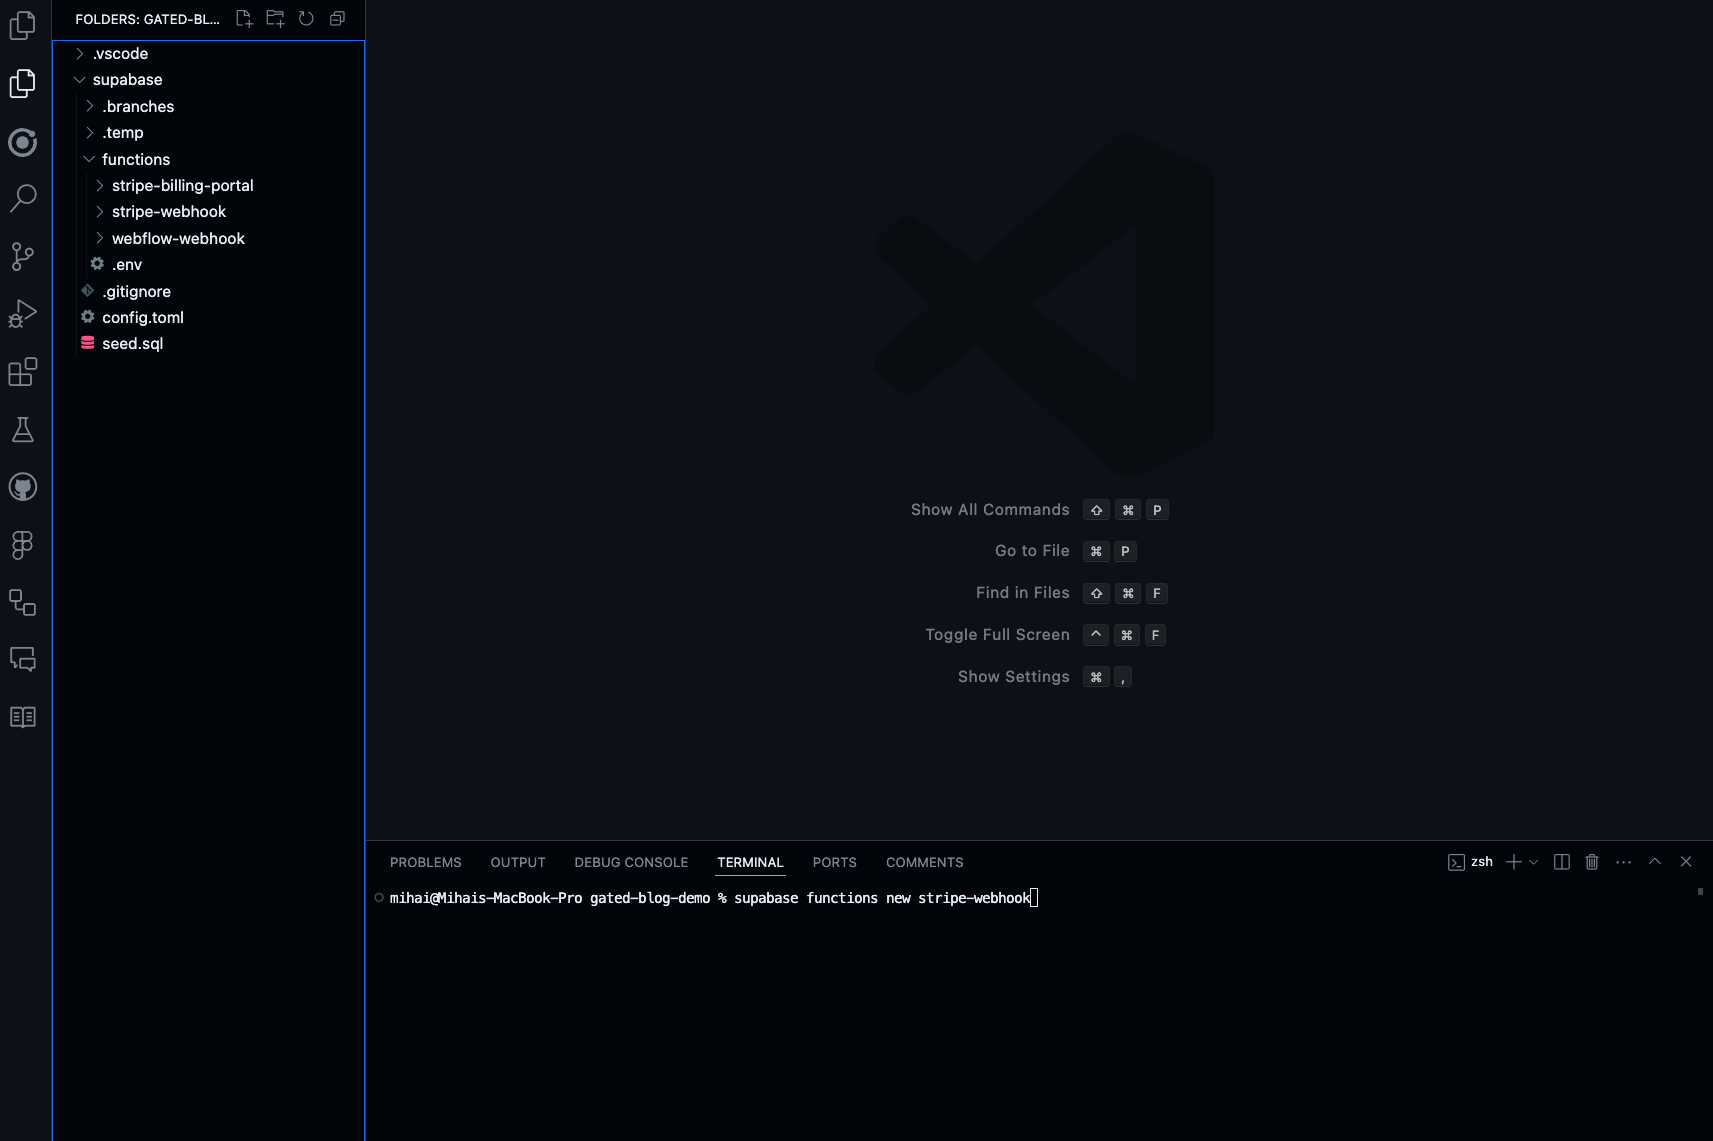
Task: Refresh the Folders explorer
Action: (306, 18)
